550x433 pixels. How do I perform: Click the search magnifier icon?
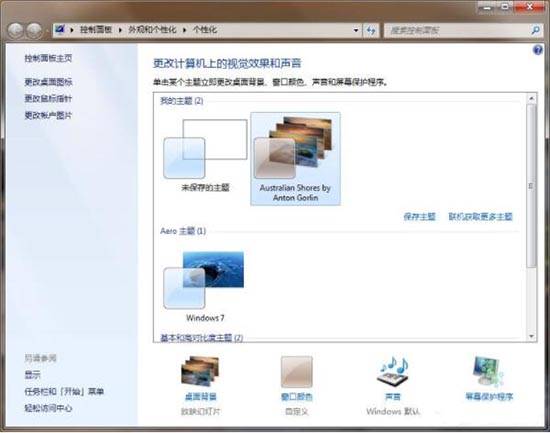(x=536, y=30)
